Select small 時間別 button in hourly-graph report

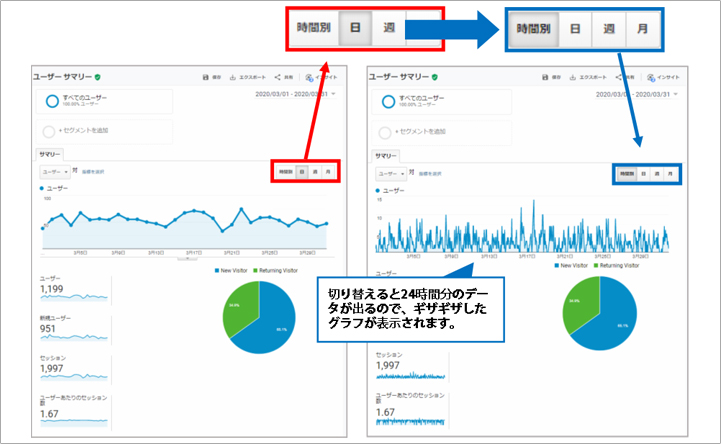[x=627, y=174]
